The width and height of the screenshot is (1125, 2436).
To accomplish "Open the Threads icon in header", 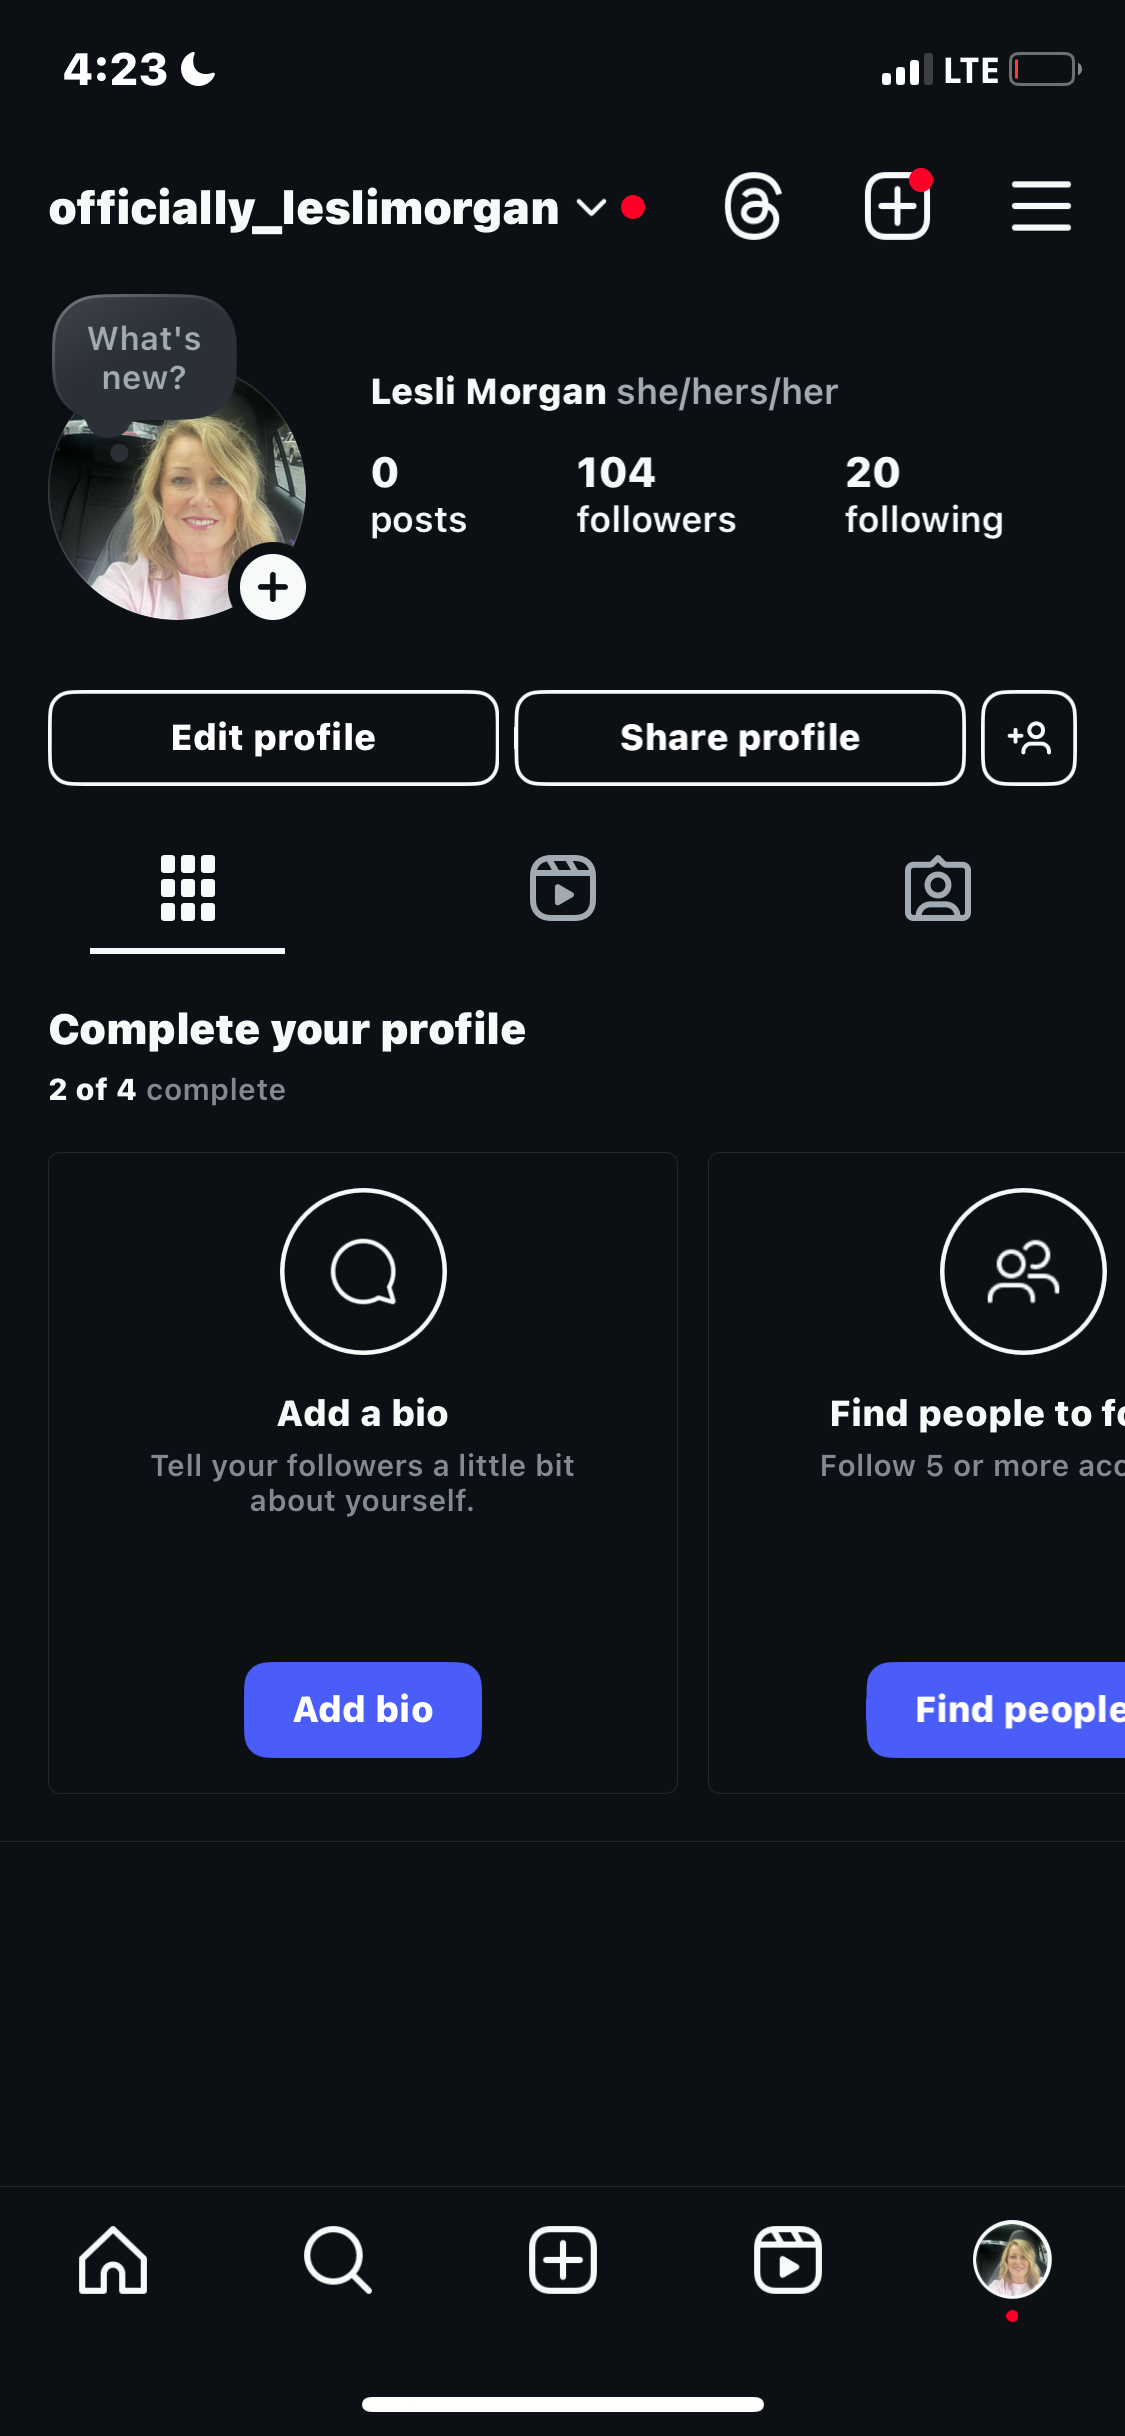I will [752, 207].
